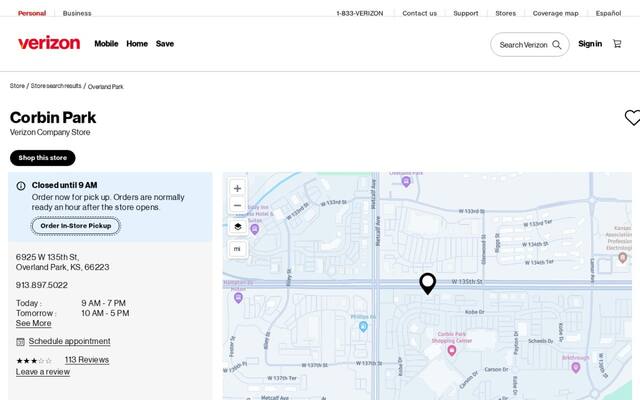640x400 pixels.
Task: Click the phone number 913.897.5022
Action: (42, 285)
